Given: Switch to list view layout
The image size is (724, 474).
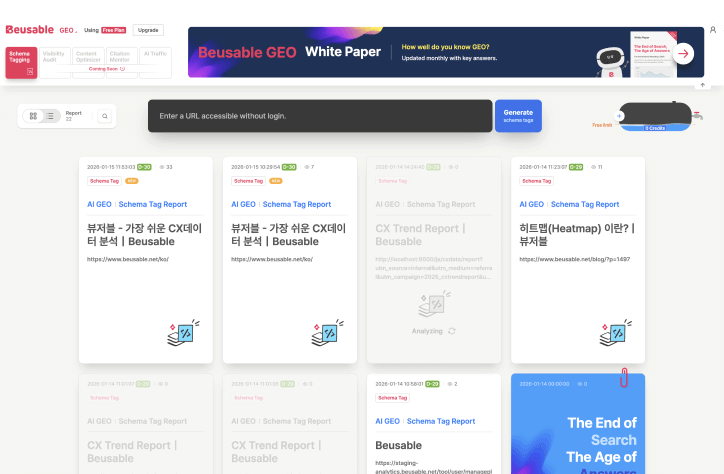Looking at the screenshot, I should pos(50,116).
